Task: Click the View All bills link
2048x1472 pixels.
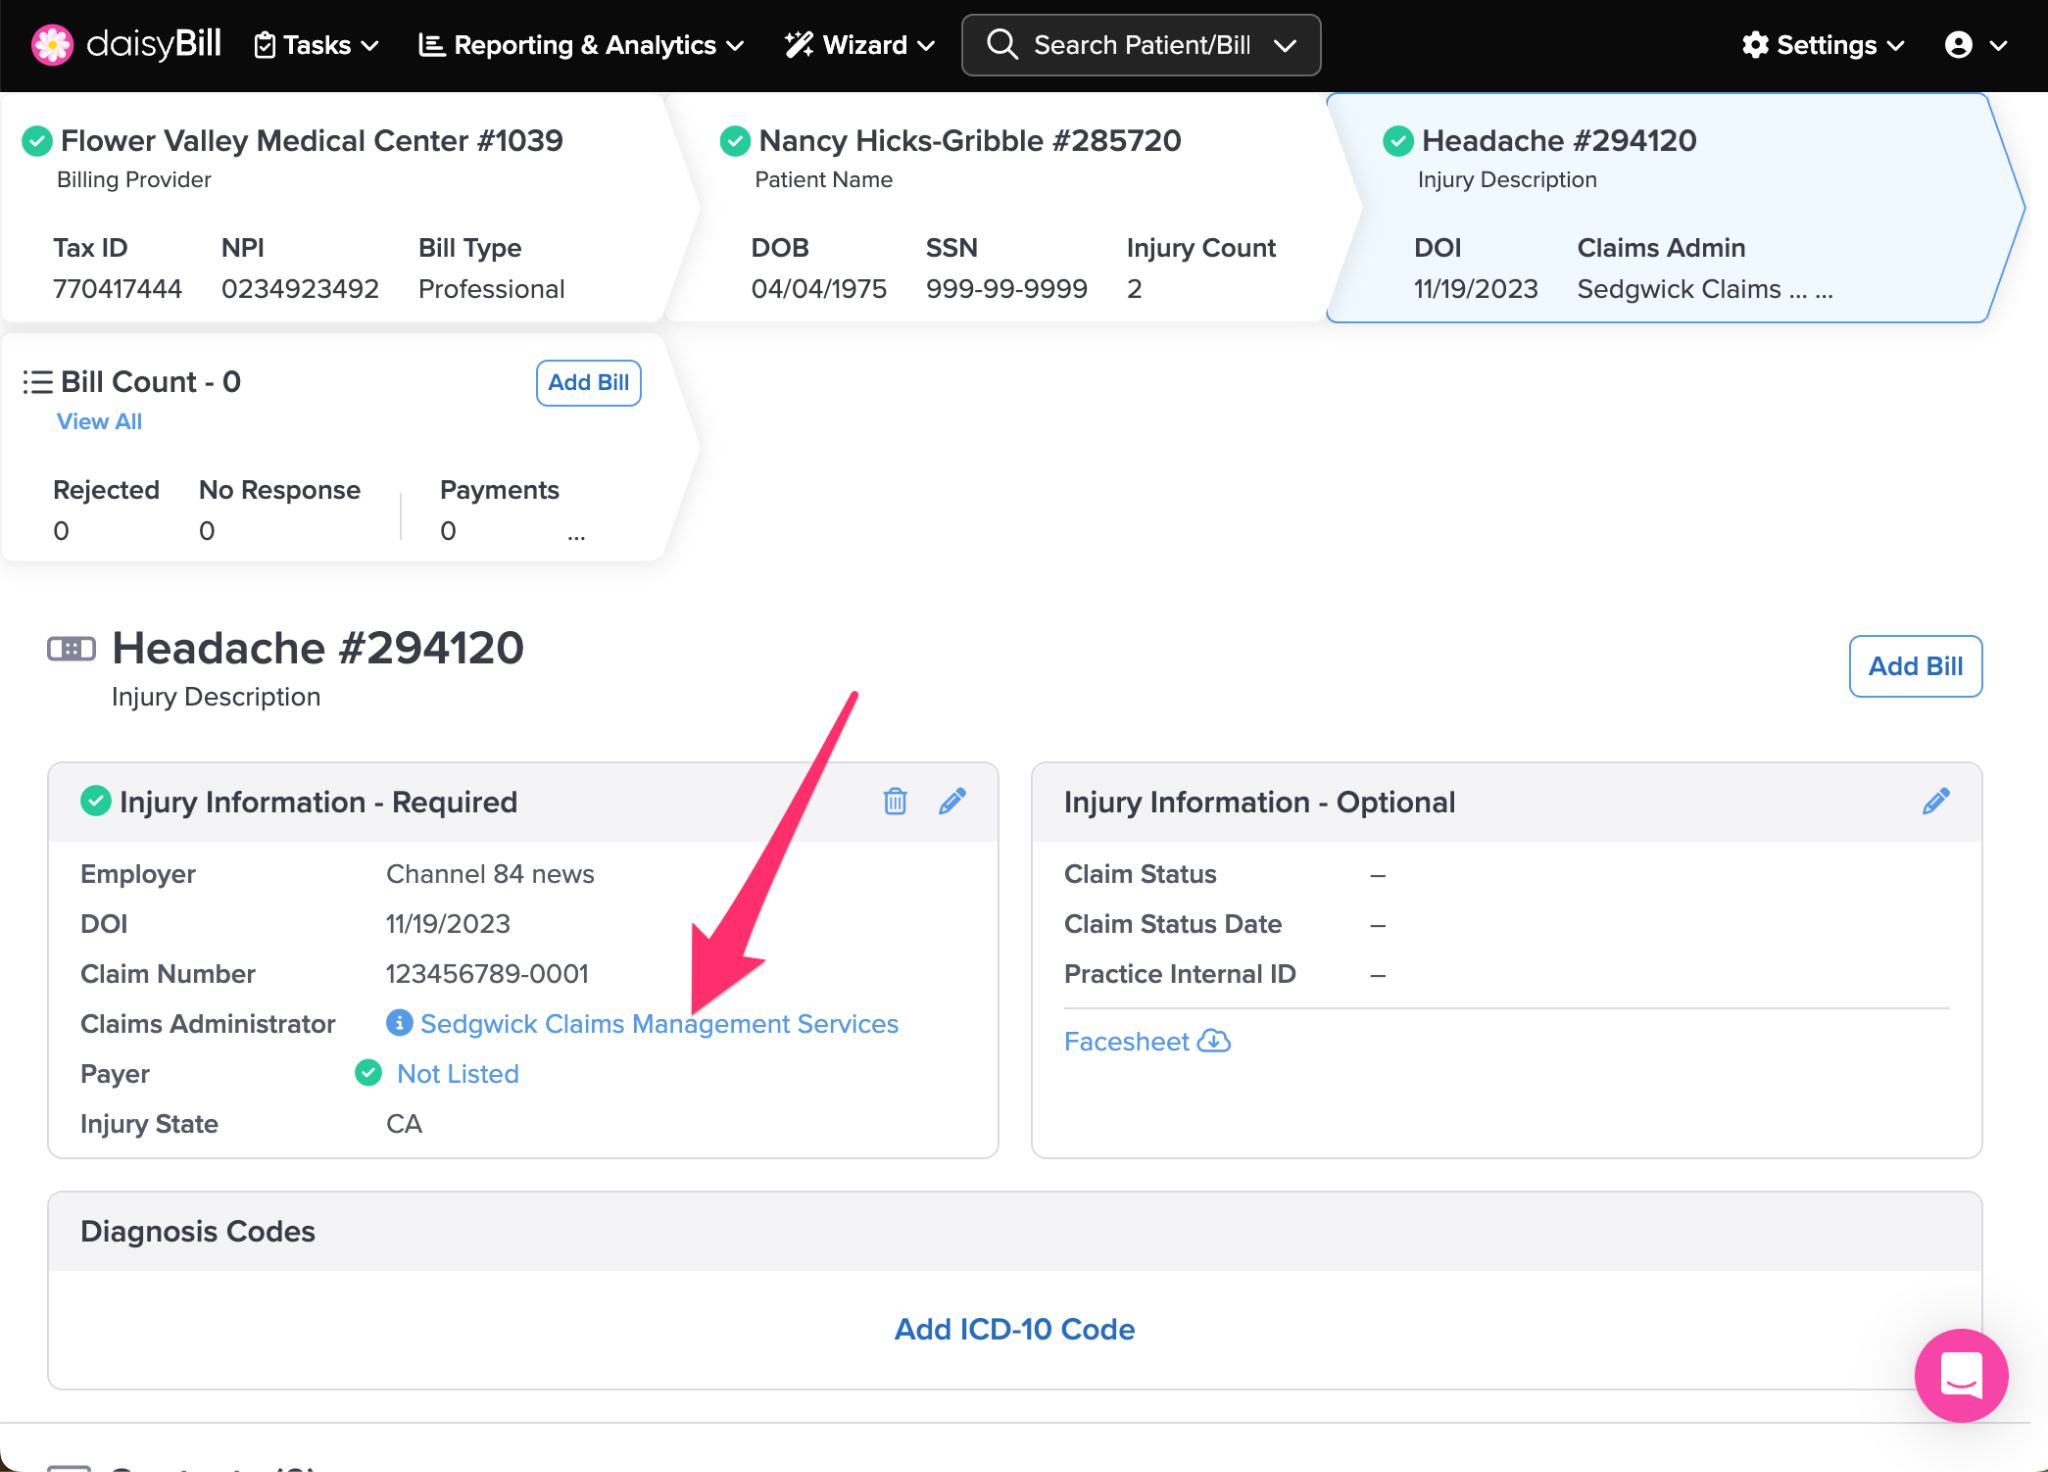Action: tap(99, 422)
